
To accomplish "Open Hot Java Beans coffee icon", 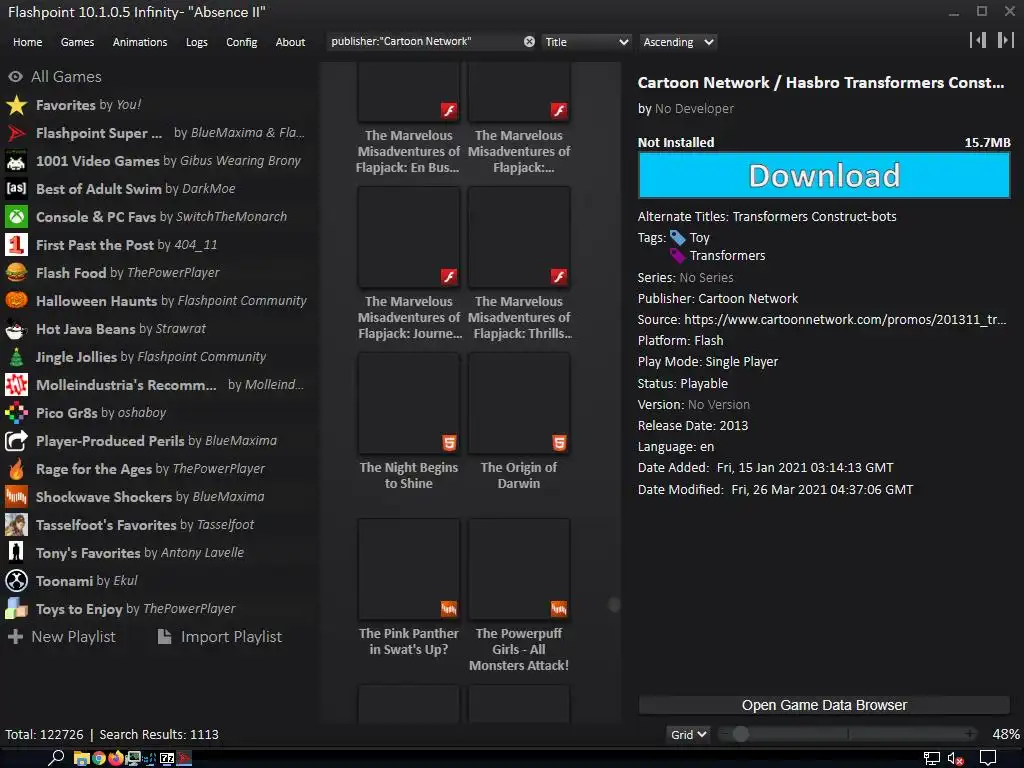I will (x=16, y=329).
